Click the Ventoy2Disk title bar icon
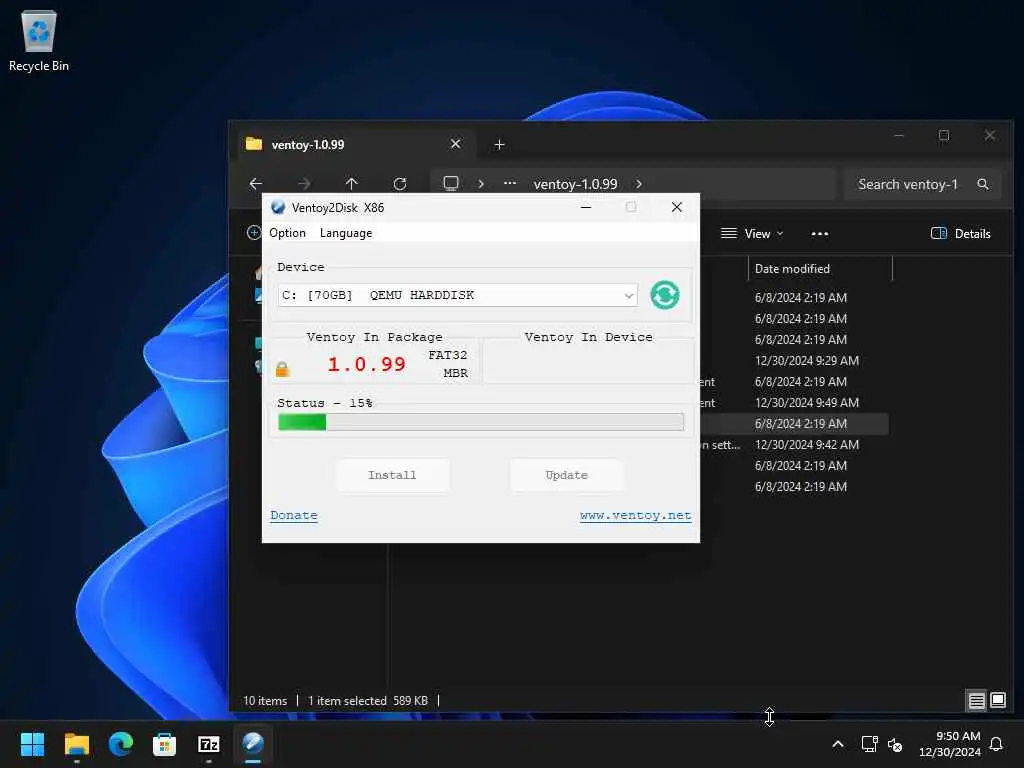The width and height of the screenshot is (1024, 768). click(278, 207)
